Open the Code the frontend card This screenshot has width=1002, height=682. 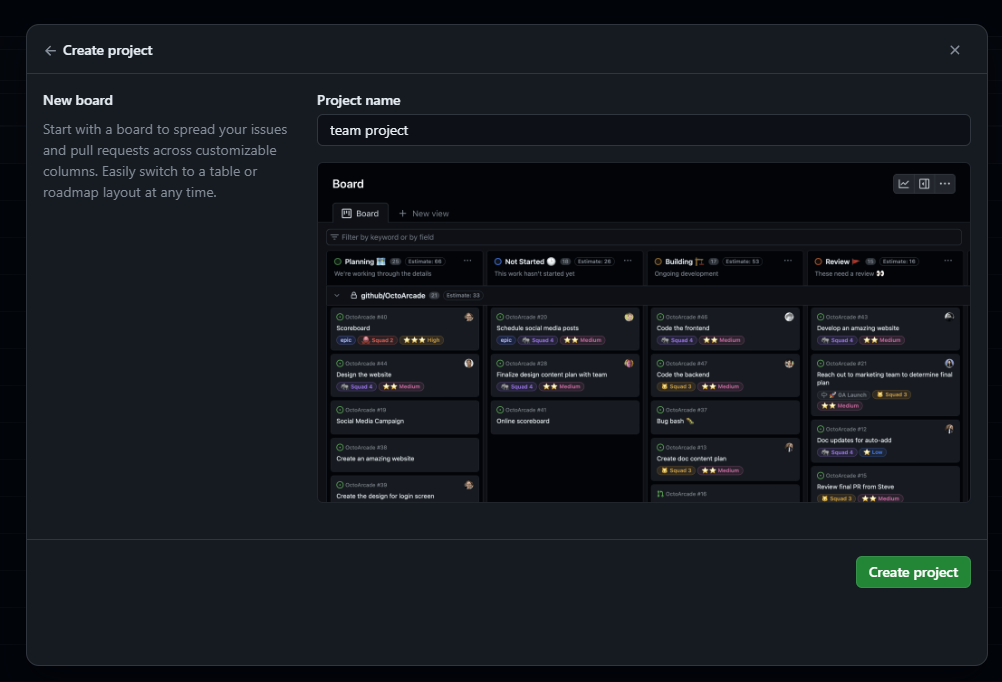click(725, 329)
